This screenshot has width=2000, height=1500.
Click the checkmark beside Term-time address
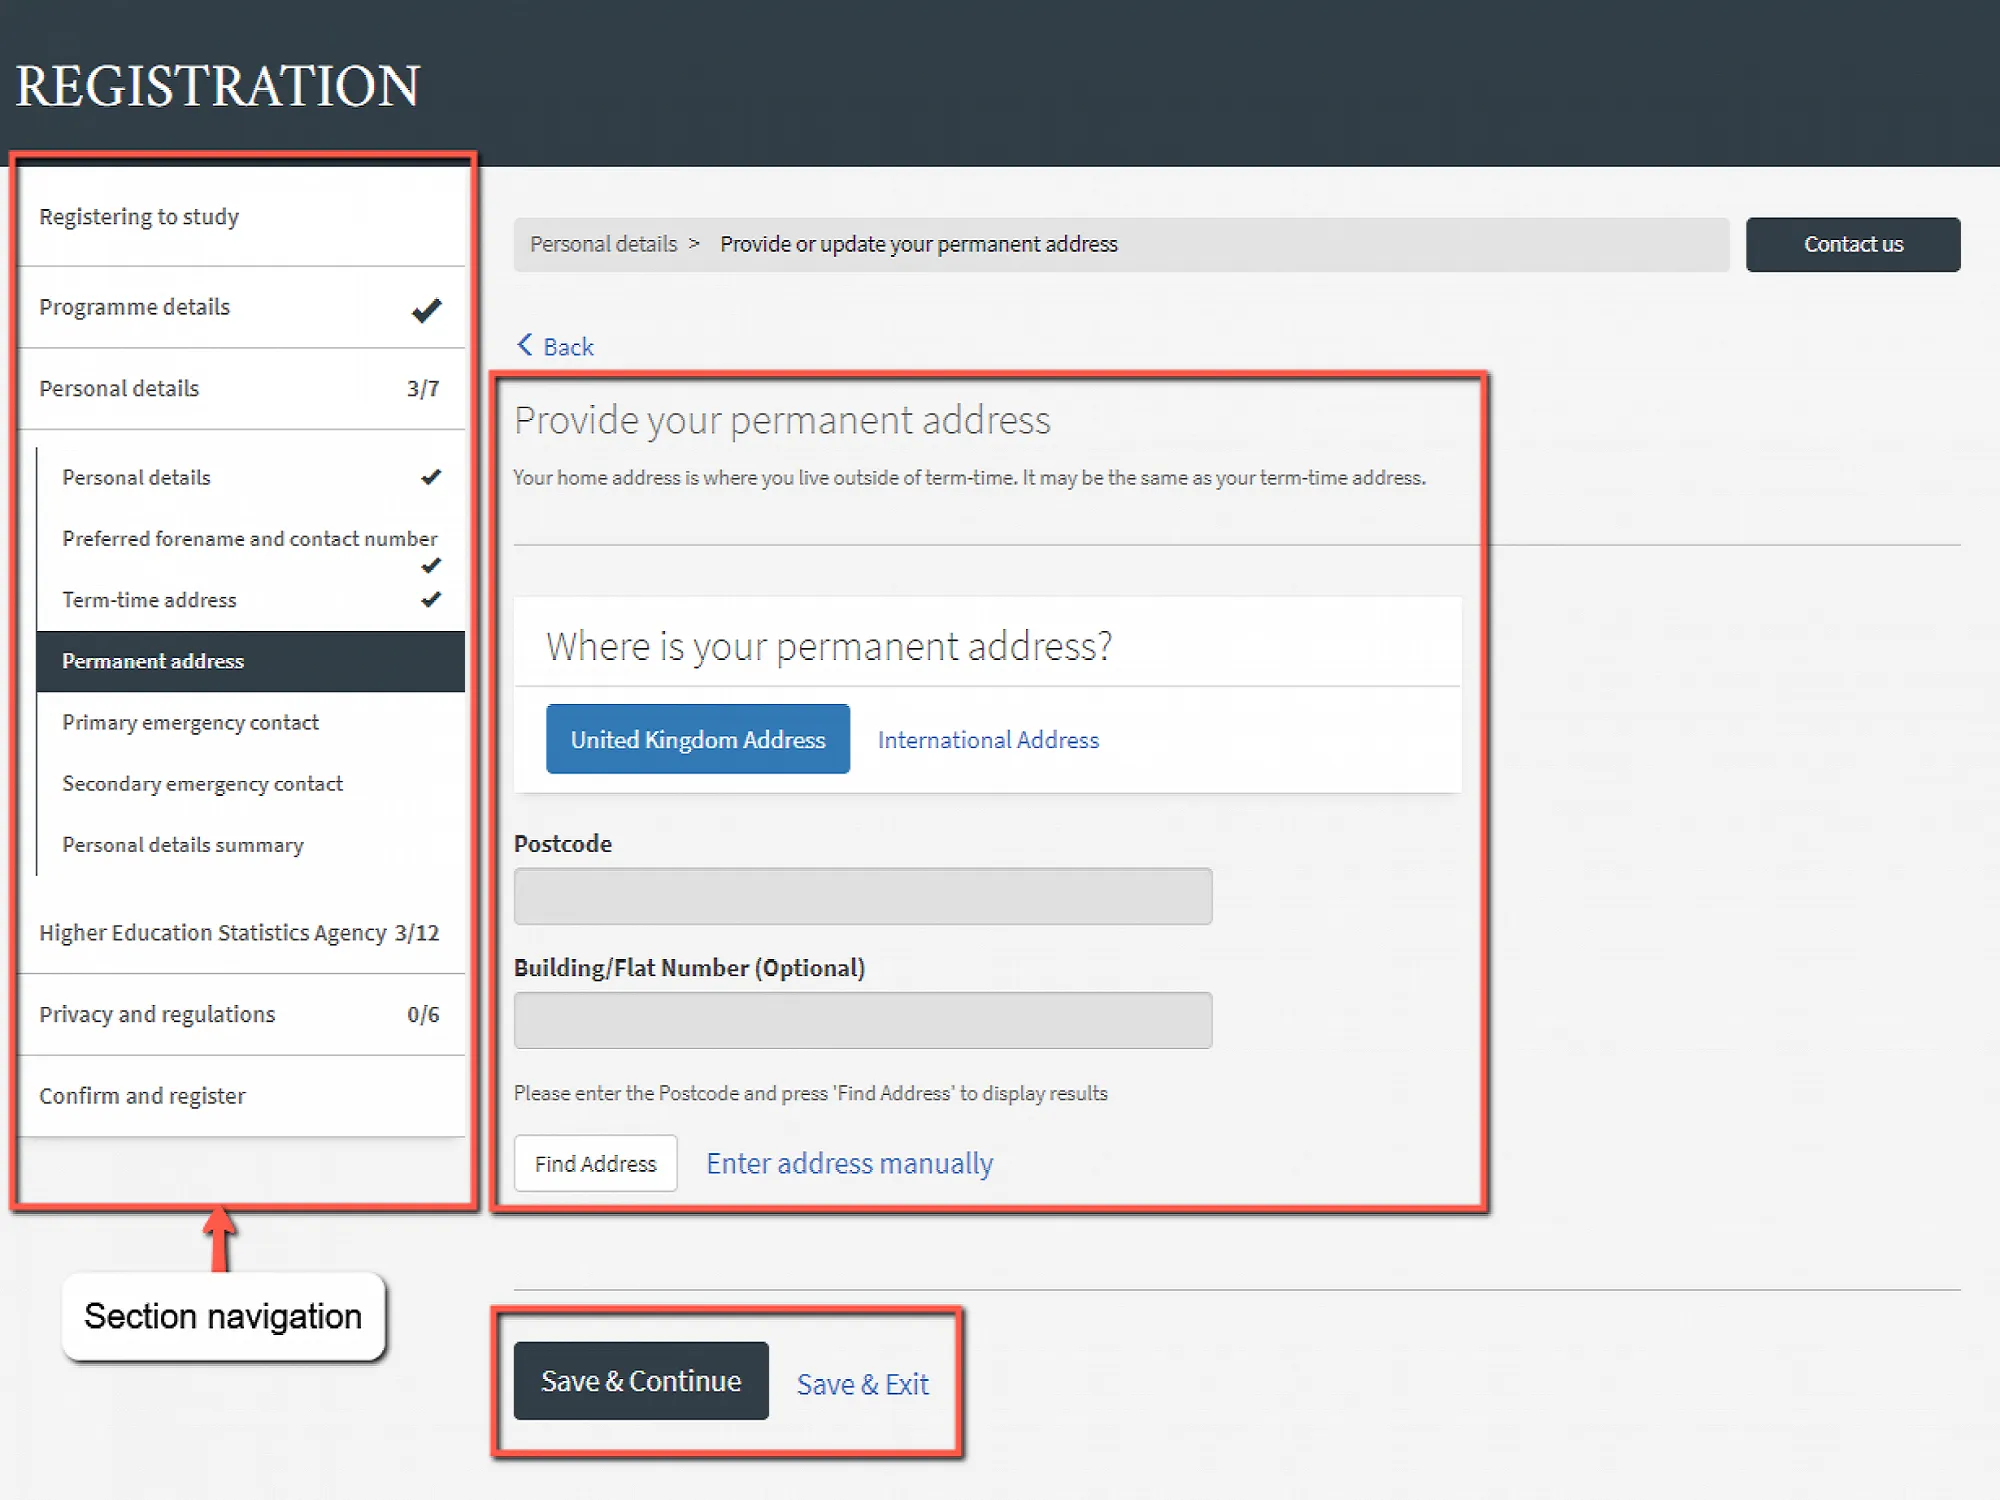point(430,599)
